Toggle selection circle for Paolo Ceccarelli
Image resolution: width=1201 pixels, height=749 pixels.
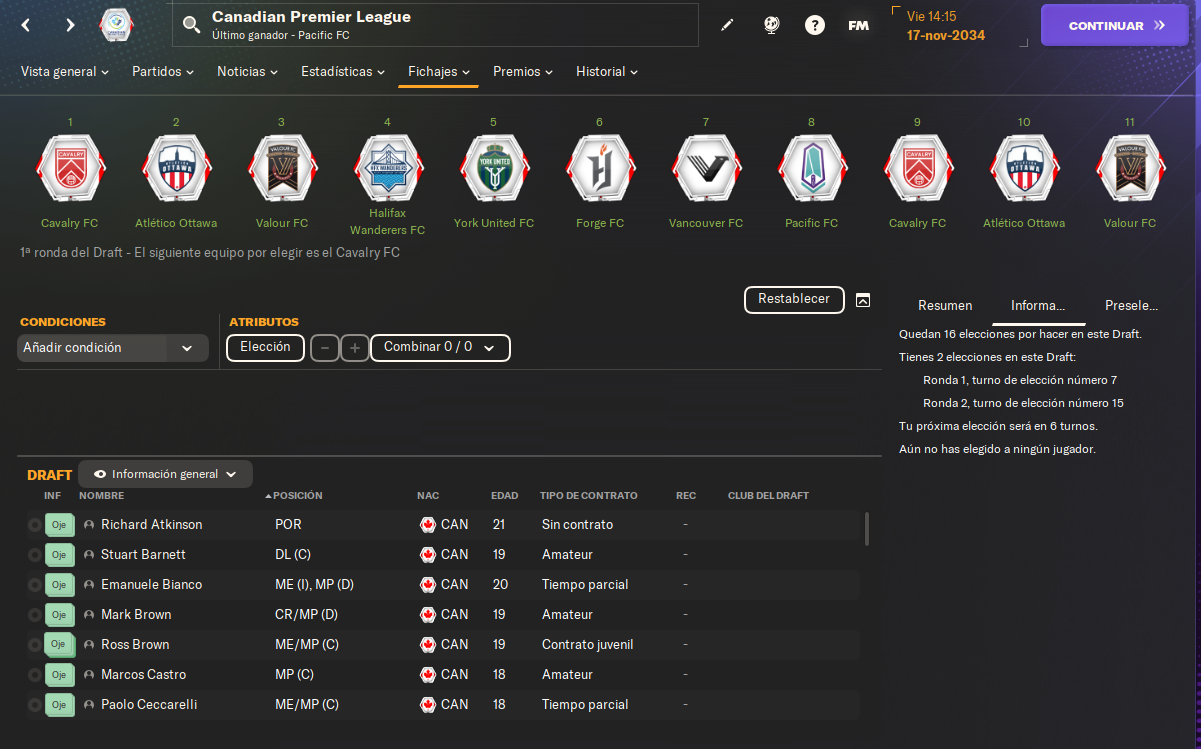34,705
